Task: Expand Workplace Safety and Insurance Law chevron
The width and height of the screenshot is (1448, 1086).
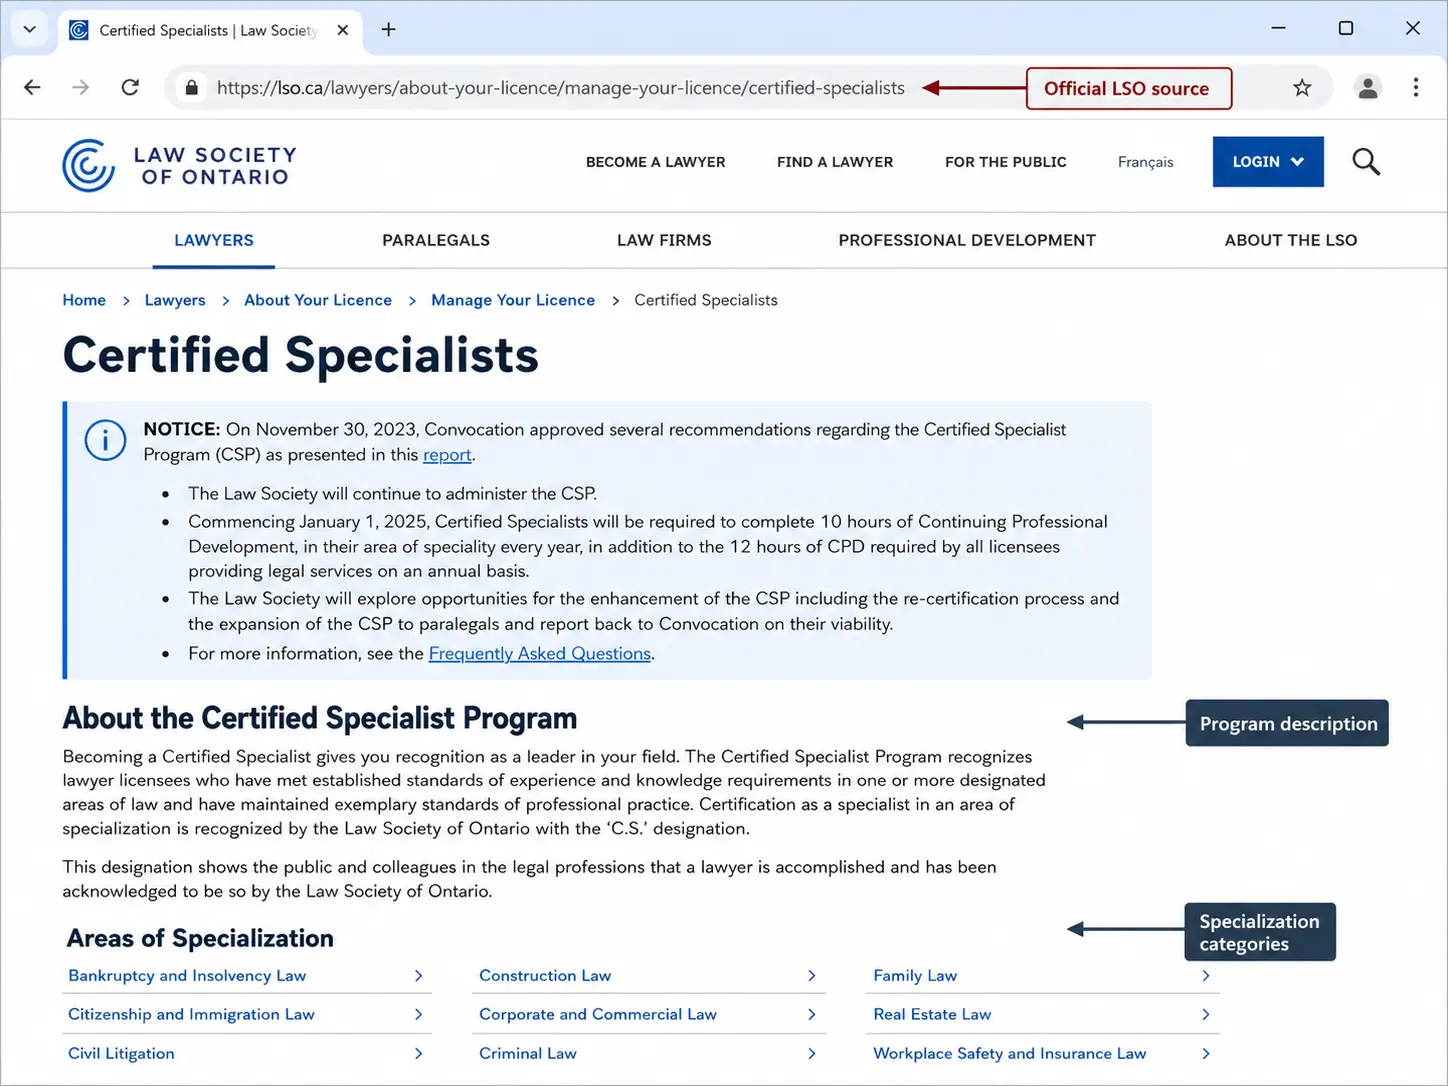Action: click(1206, 1053)
